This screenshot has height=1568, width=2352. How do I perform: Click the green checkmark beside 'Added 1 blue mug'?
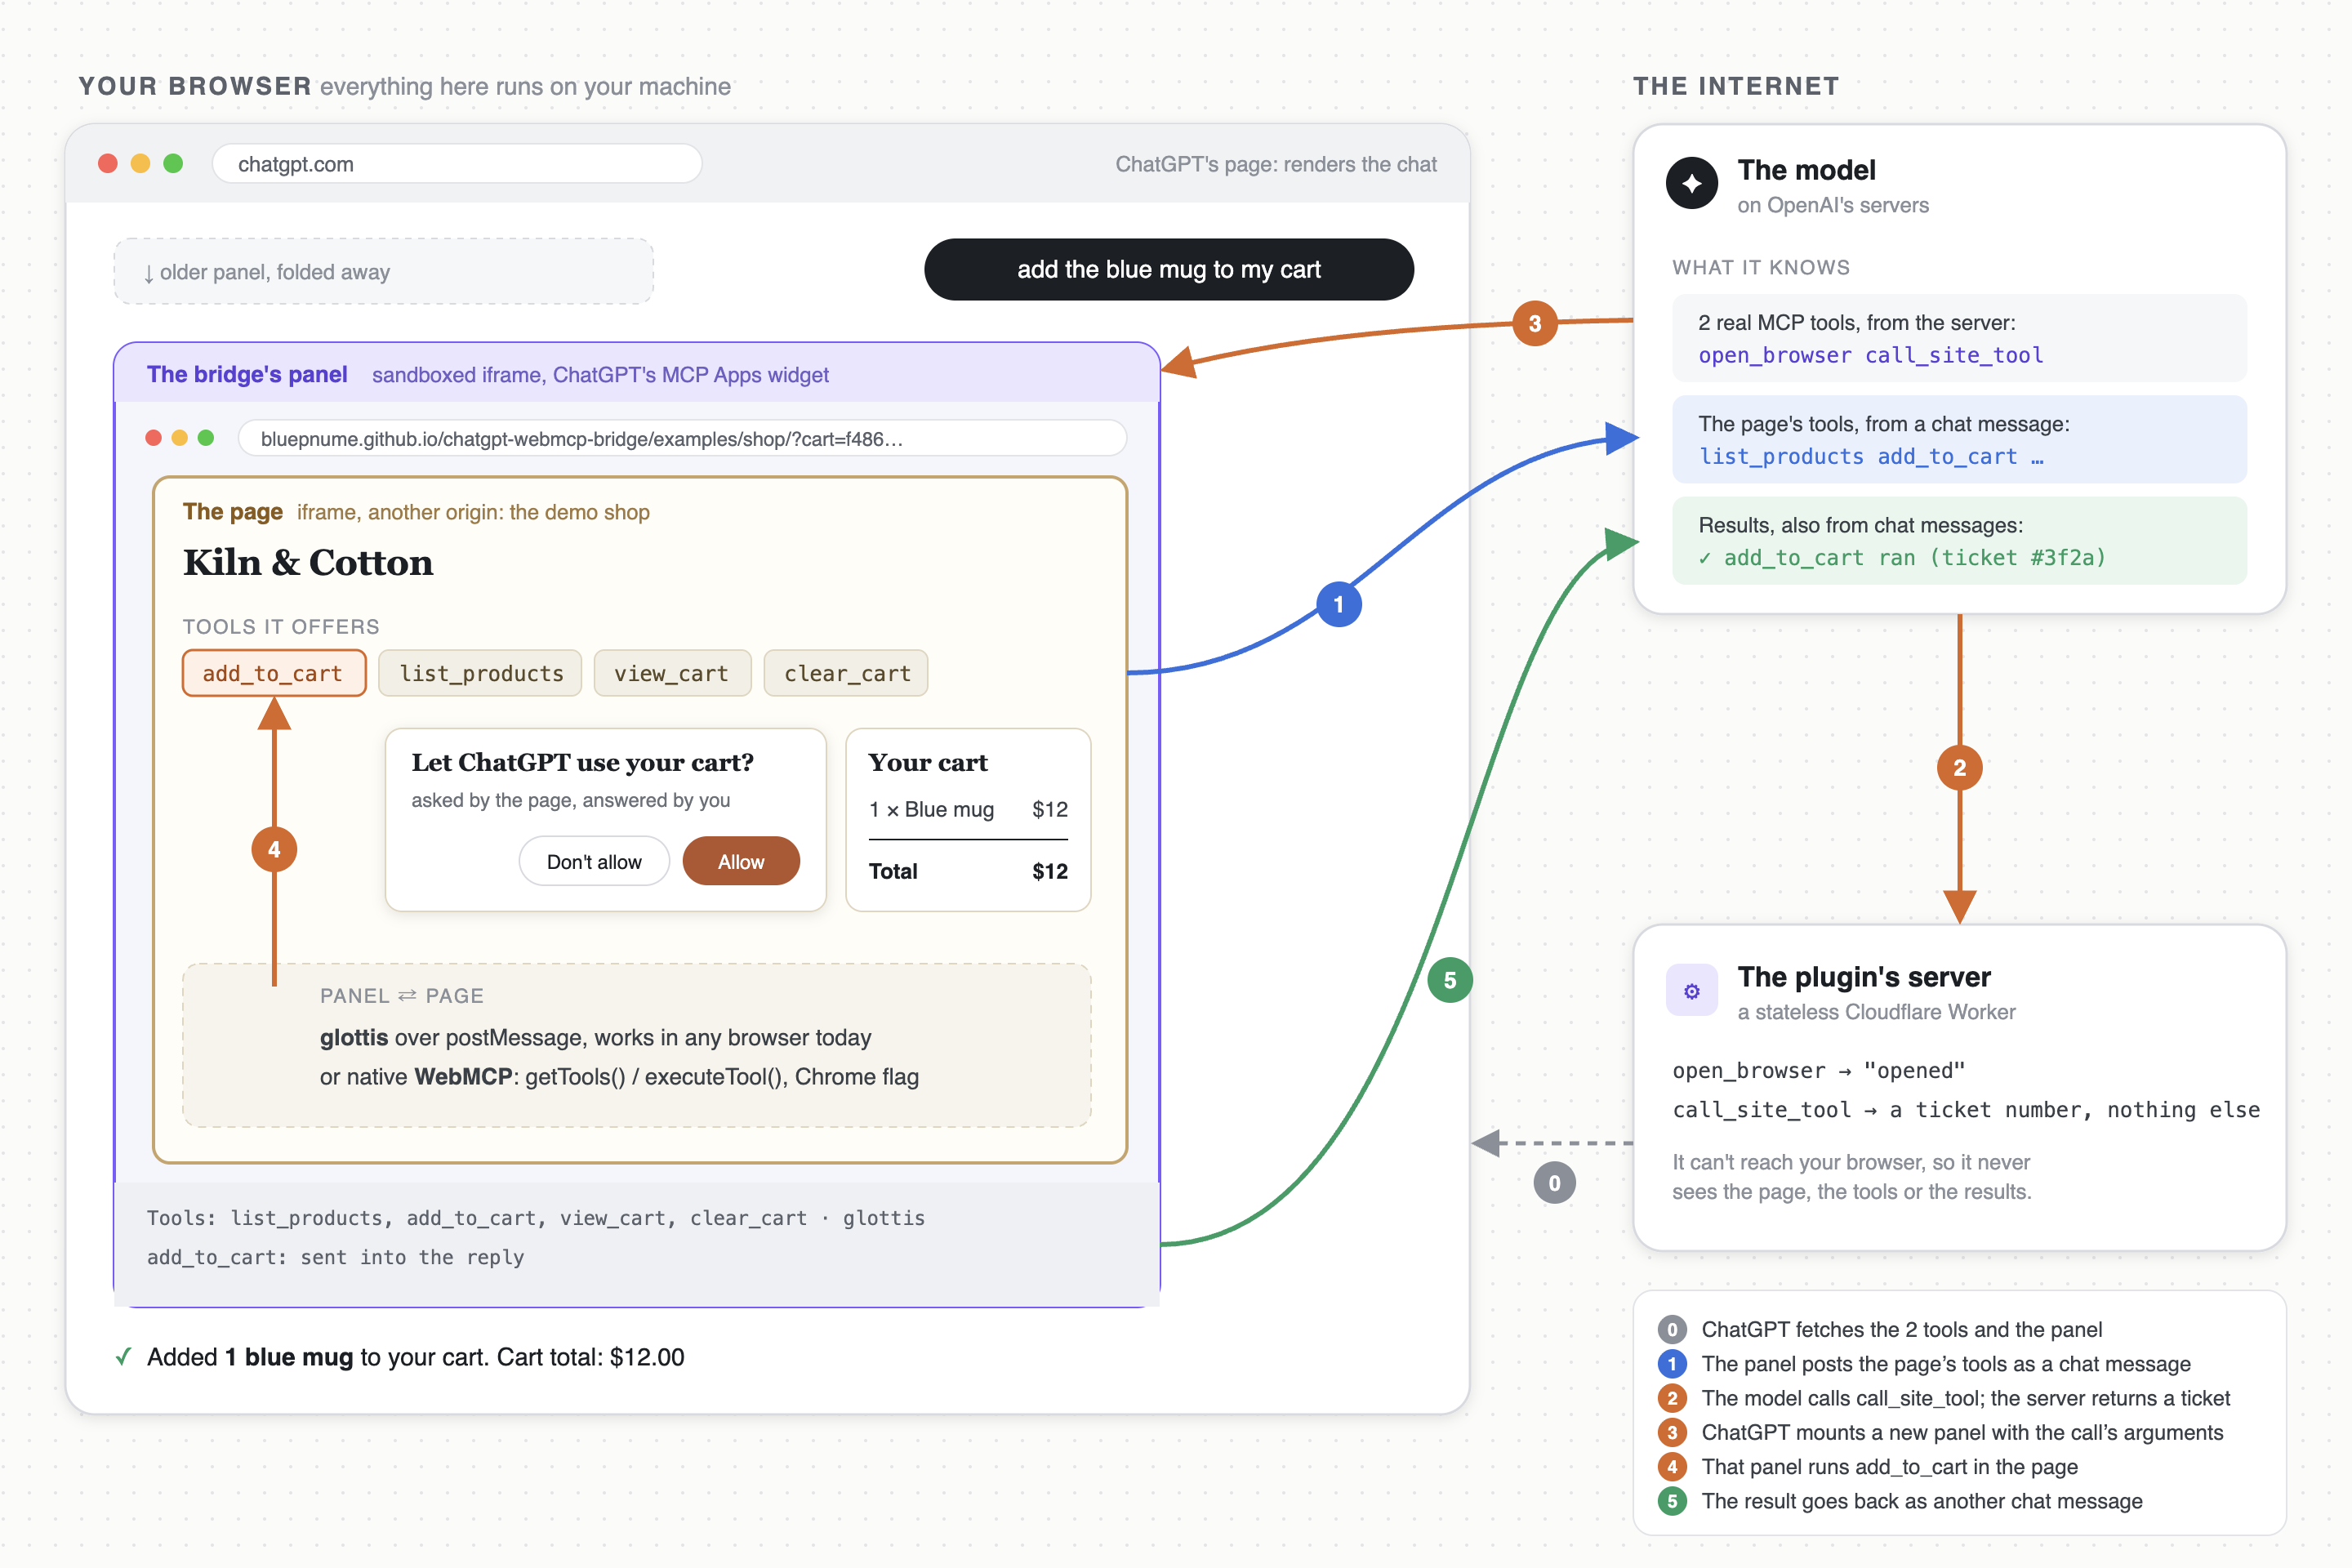(x=124, y=1357)
